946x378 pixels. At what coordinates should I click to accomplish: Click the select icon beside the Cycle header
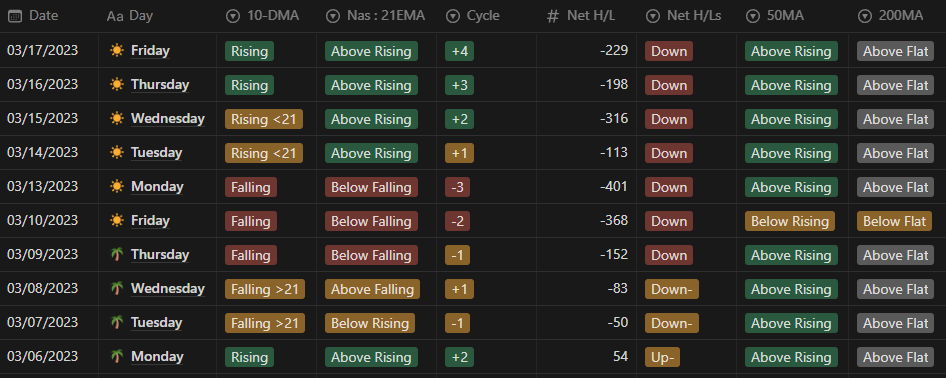pyautogui.click(x=452, y=16)
